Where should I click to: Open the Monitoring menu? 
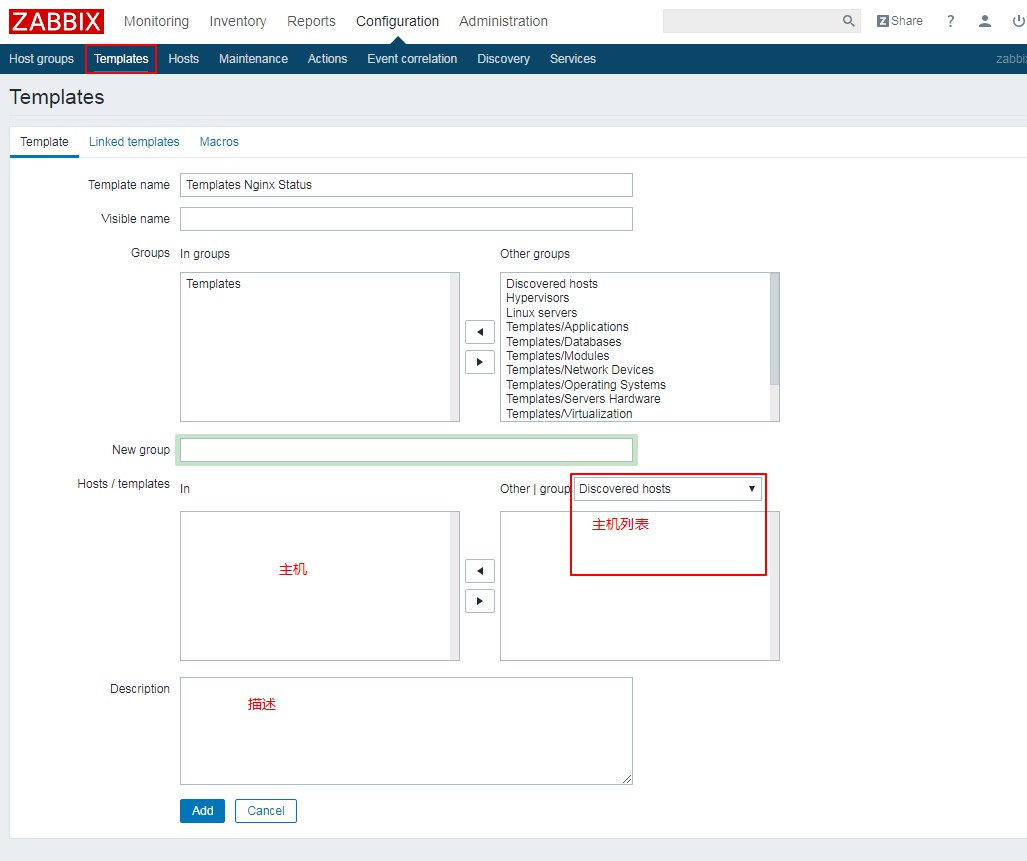click(x=156, y=21)
